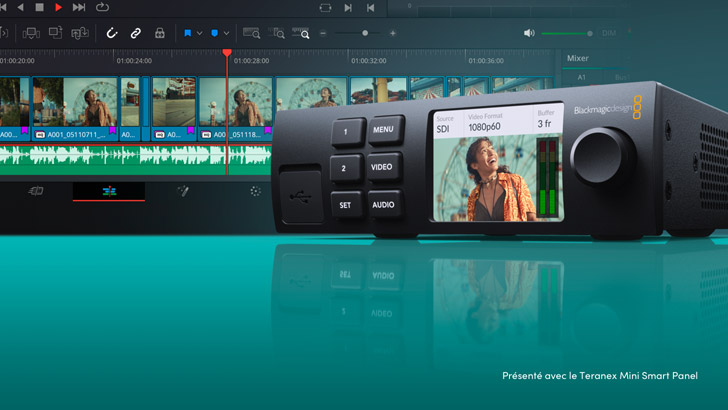The height and width of the screenshot is (410, 728).
Task: Zoom out timeline with the minus button
Action: tap(323, 33)
